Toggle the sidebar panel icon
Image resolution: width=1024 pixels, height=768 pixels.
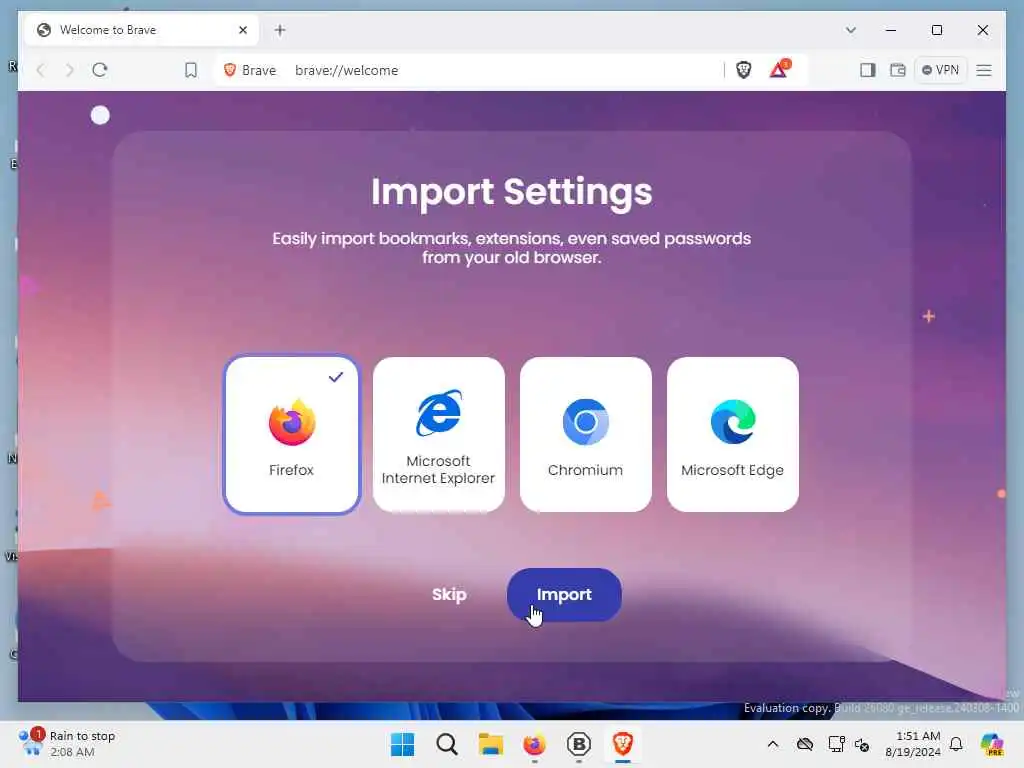[867, 70]
